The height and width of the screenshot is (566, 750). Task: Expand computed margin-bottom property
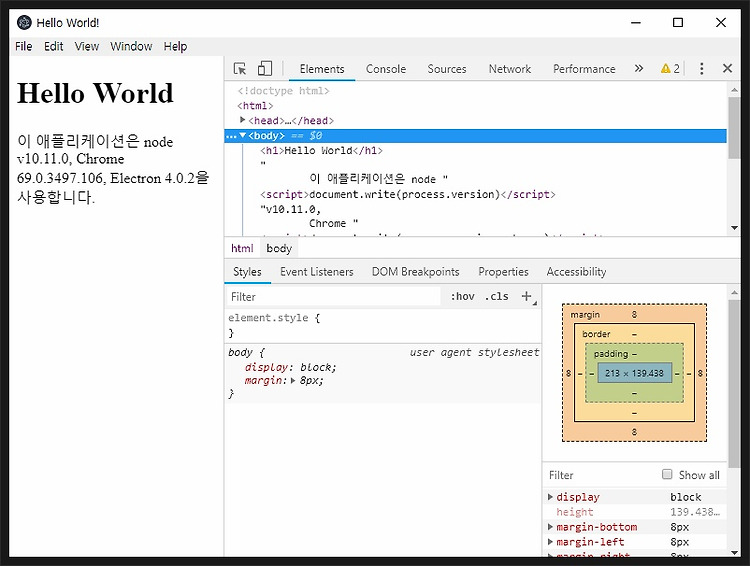tap(550, 527)
